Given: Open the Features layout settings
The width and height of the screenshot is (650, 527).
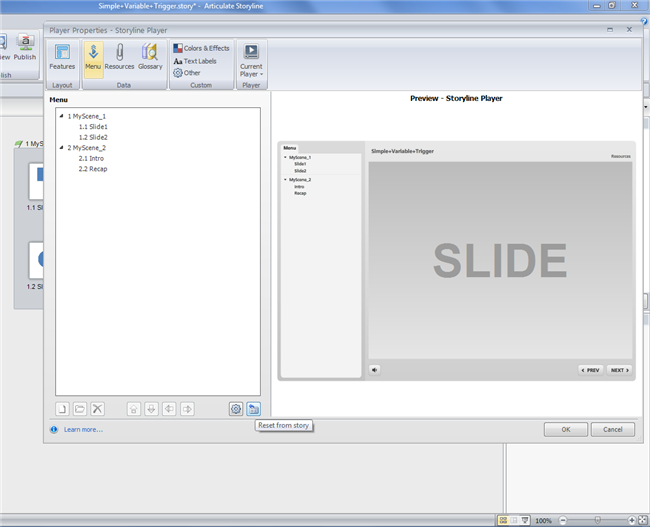Looking at the screenshot, I should 62,58.
